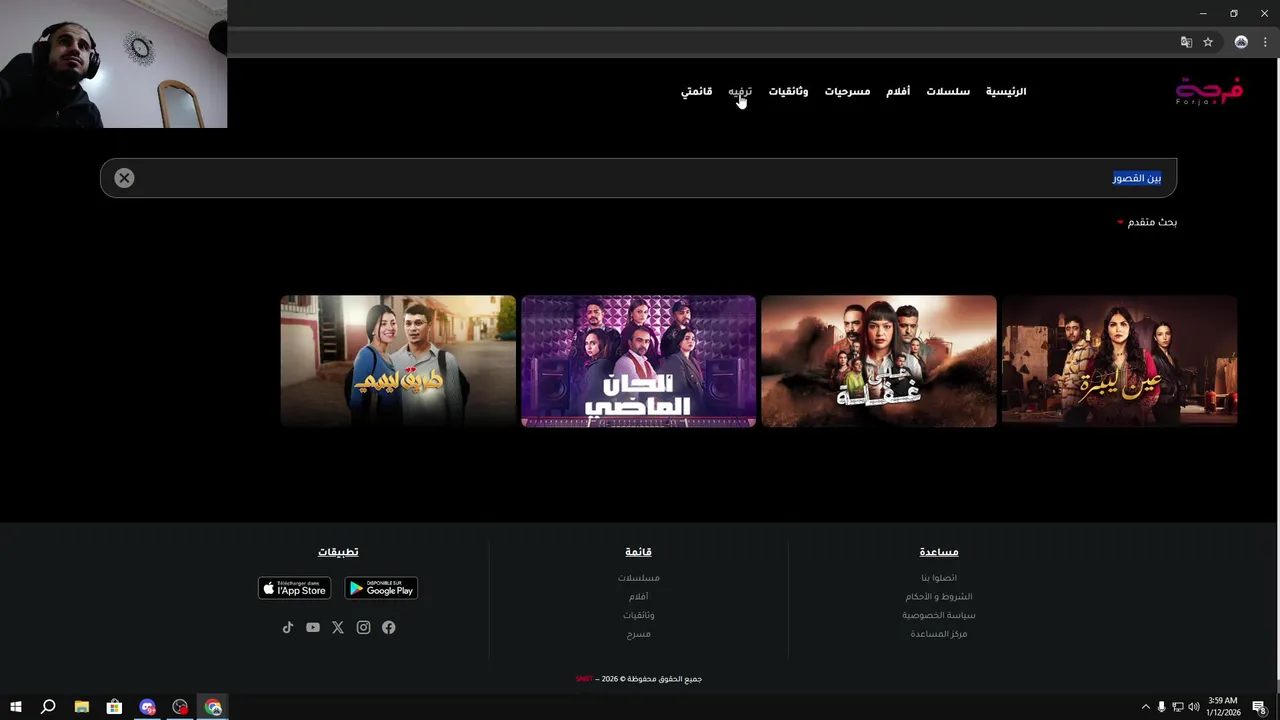The image size is (1280, 720).
Task: Open the Facebook social icon in footer
Action: (x=388, y=627)
